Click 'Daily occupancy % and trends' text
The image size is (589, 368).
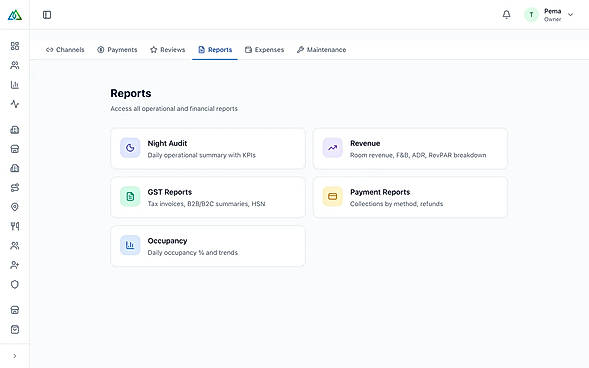tap(193, 253)
